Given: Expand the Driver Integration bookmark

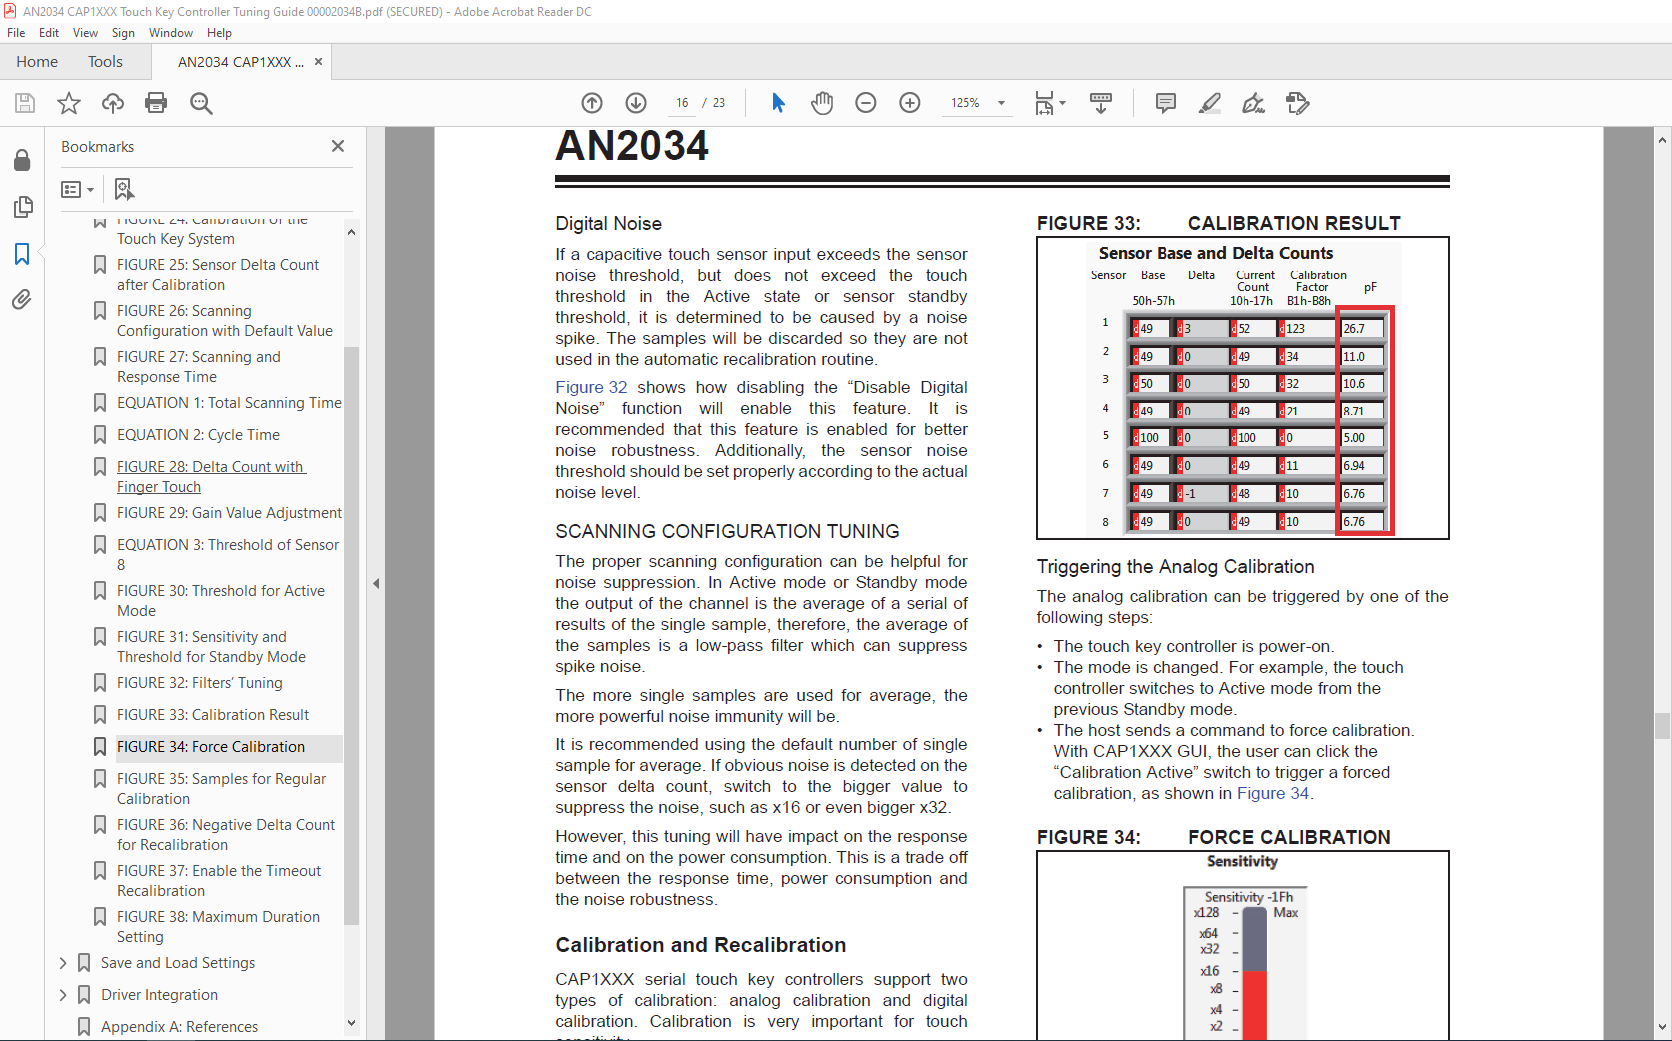Looking at the screenshot, I should [63, 995].
